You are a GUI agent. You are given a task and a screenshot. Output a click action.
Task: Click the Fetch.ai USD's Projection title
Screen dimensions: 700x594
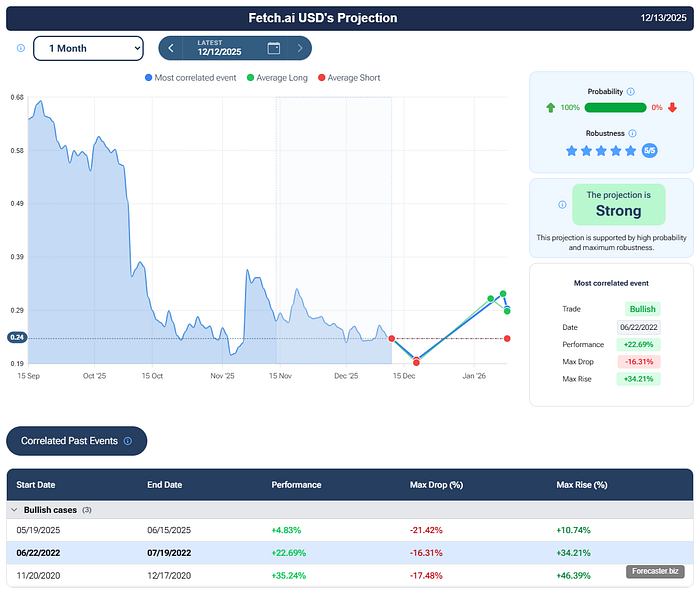(323, 18)
